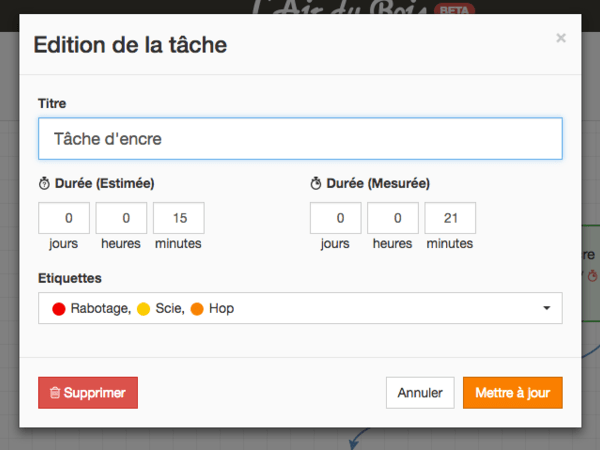This screenshot has height=450, width=600.
Task: Focus the estimated minutes field showing 15
Action: point(179,218)
